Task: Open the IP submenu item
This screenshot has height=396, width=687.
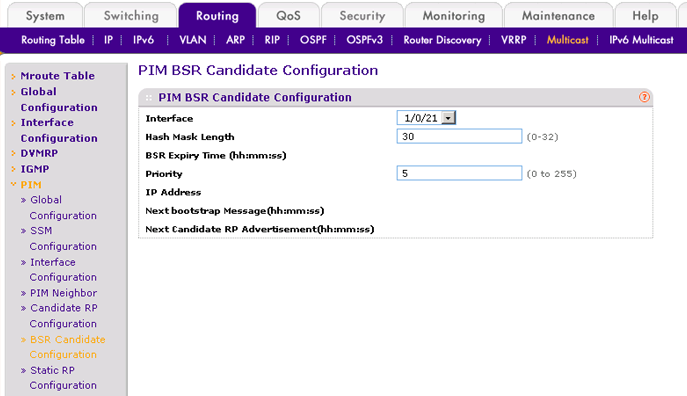Action: (x=108, y=40)
